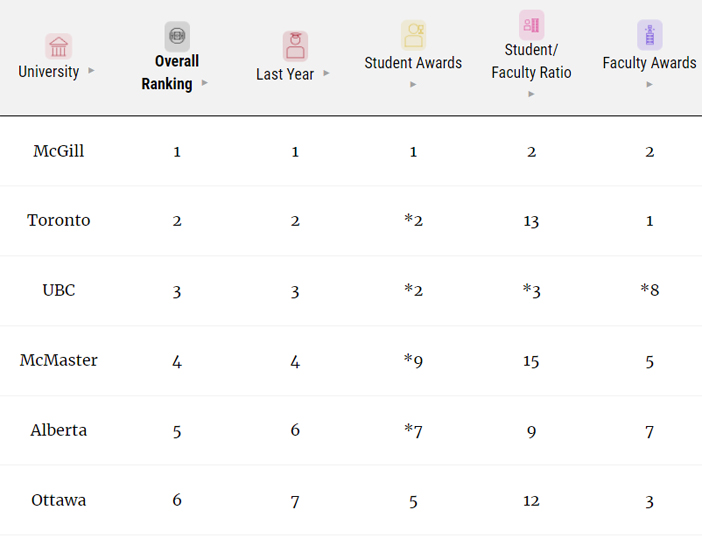Image resolution: width=702 pixels, height=539 pixels.
Task: Select the Student Awards column header
Action: (413, 63)
